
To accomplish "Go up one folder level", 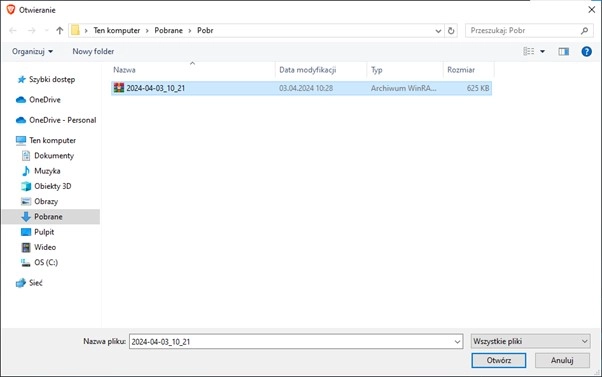I will pos(60,30).
